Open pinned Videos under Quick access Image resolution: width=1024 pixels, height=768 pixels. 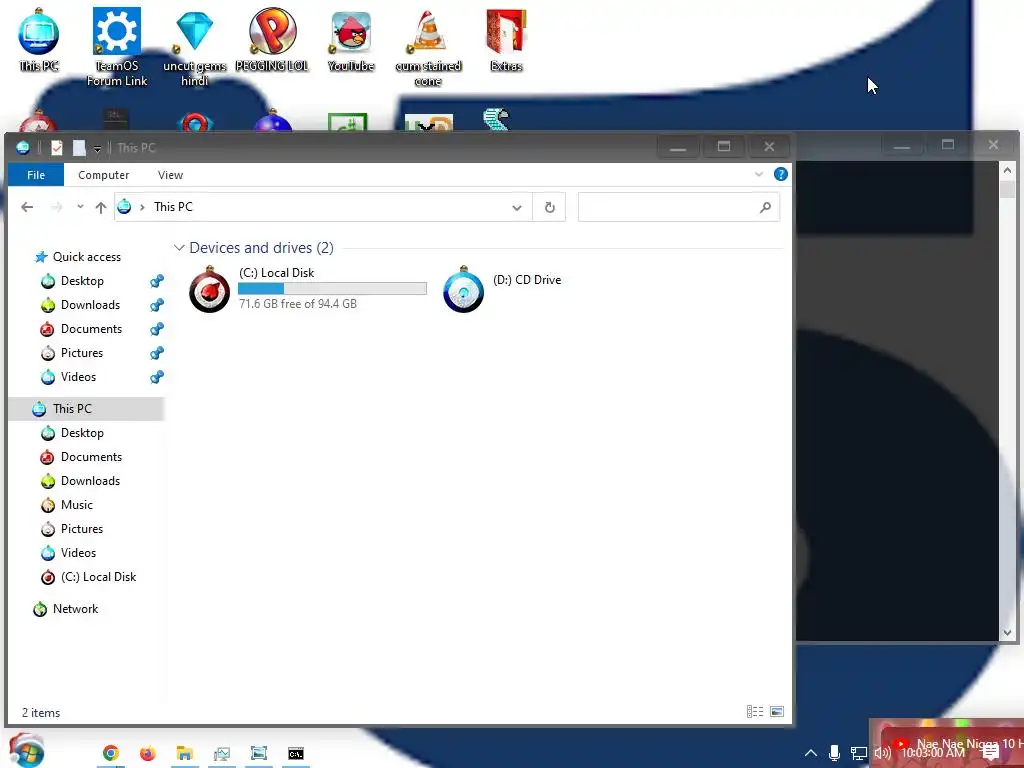(78, 377)
